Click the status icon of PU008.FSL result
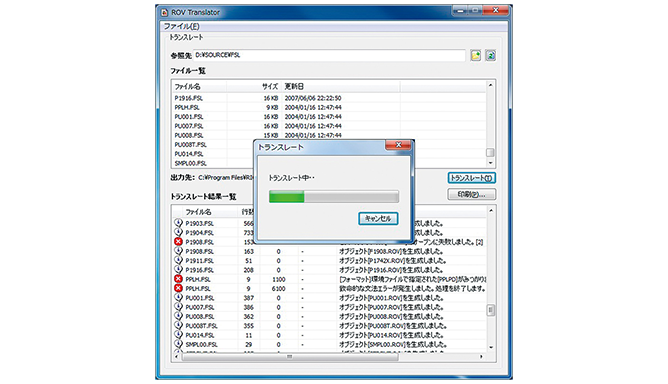The height and width of the screenshot is (384, 668). click(178, 316)
